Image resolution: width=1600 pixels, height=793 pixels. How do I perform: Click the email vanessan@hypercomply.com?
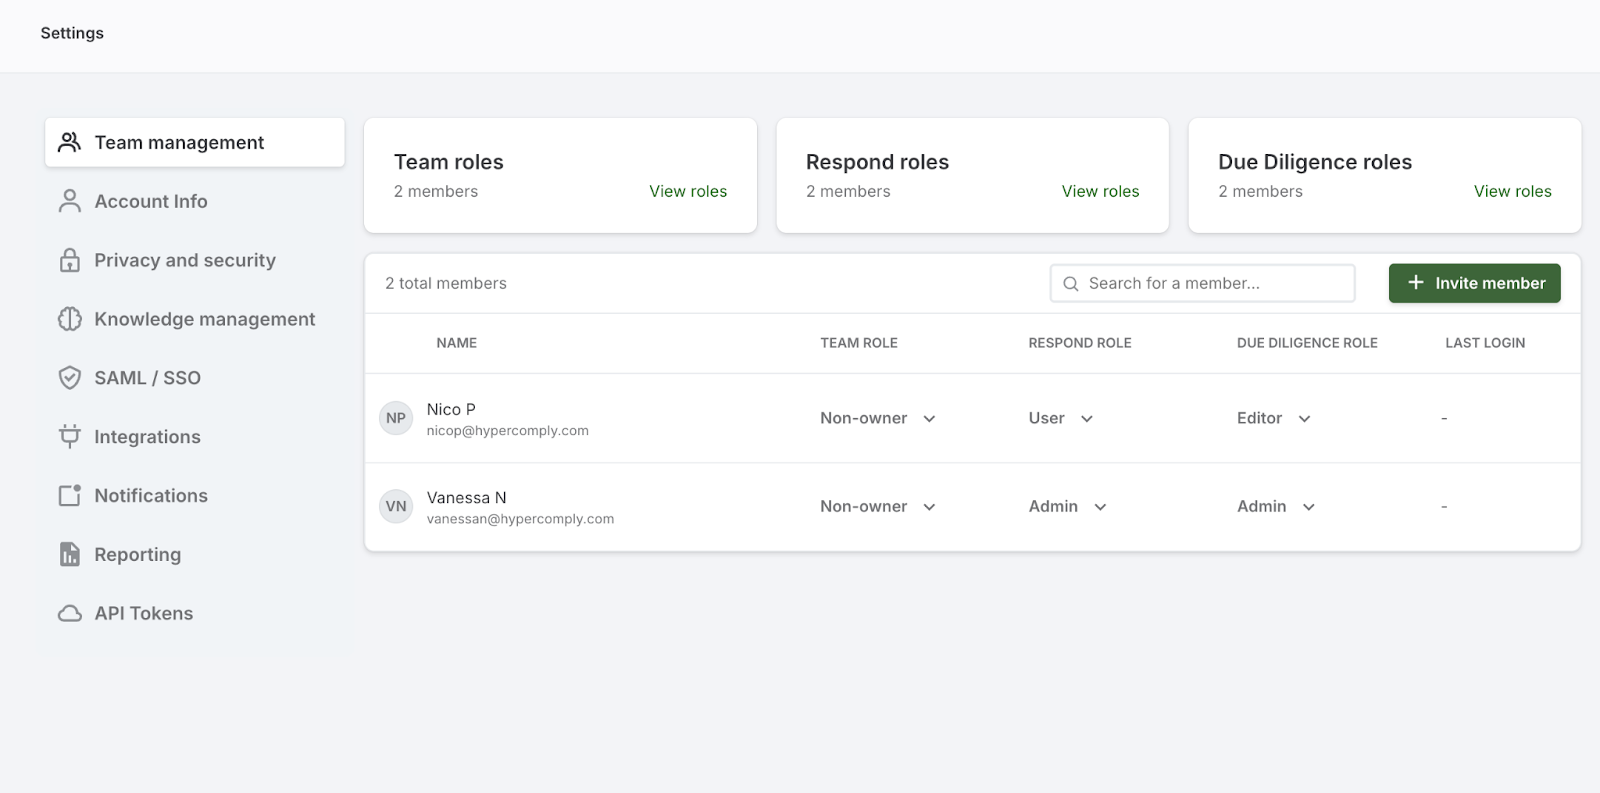[x=520, y=519]
